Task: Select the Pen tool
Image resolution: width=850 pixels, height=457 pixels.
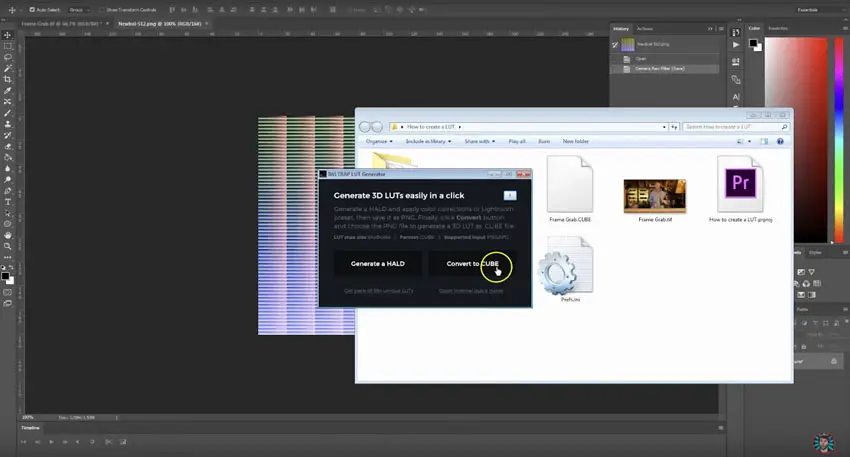Action: tap(8, 191)
